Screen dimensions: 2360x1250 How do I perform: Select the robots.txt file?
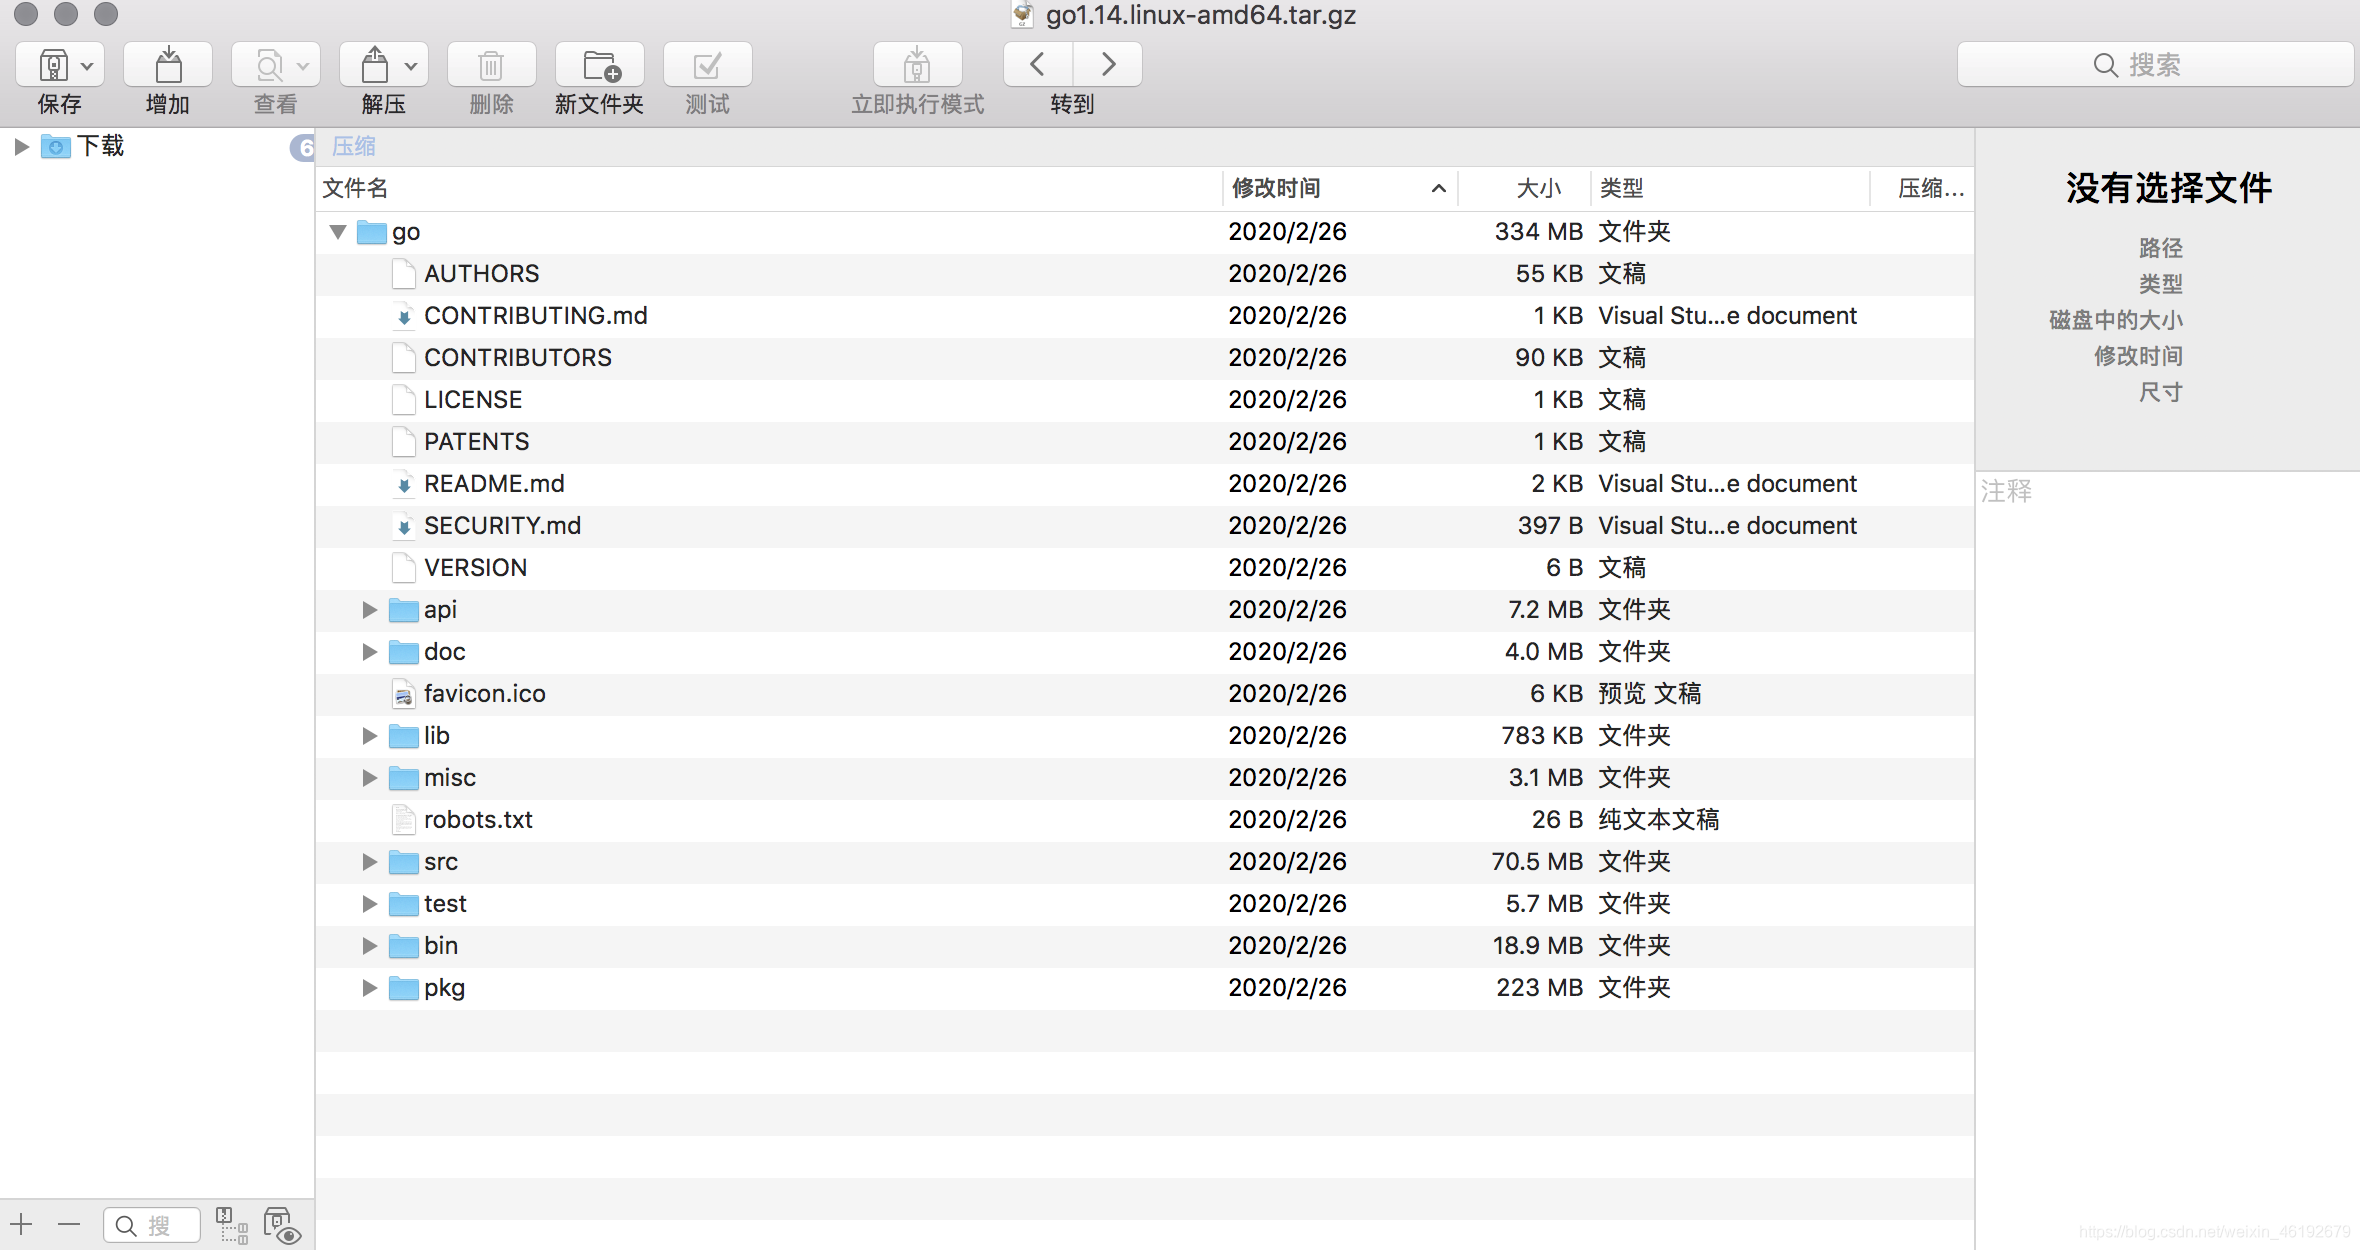[x=1145, y=820]
